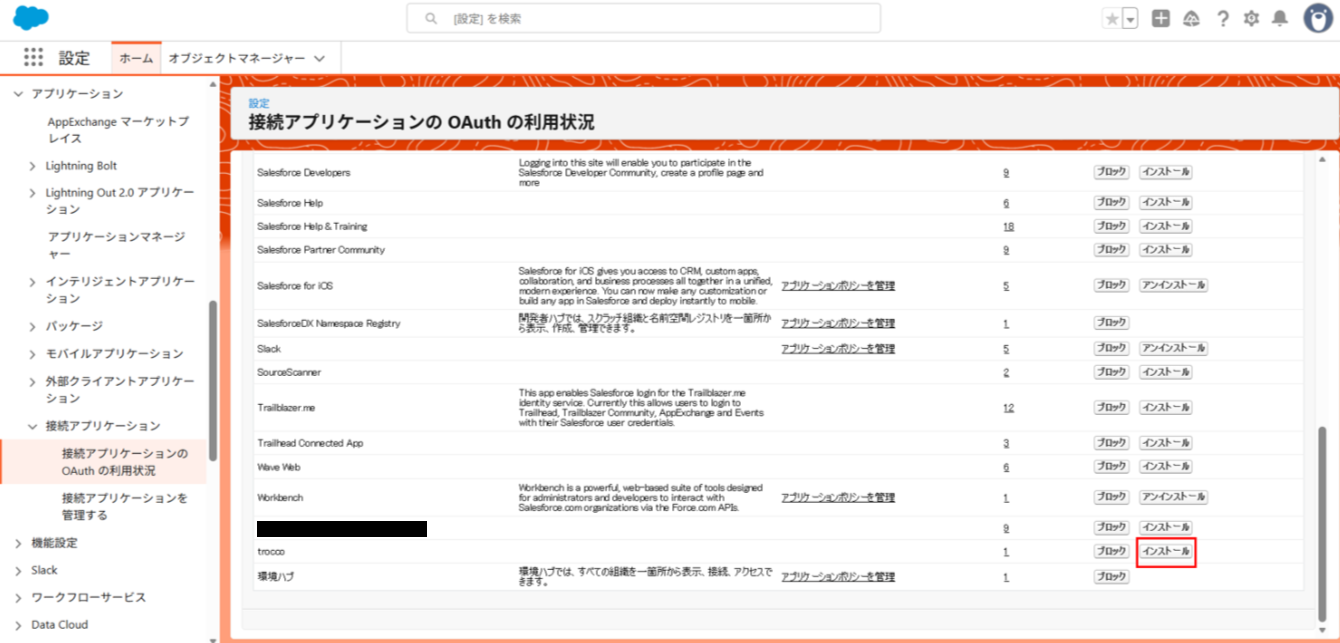This screenshot has width=1340, height=643.
Task: Open the Trailhead guidance icon
Action: pos(1191,18)
